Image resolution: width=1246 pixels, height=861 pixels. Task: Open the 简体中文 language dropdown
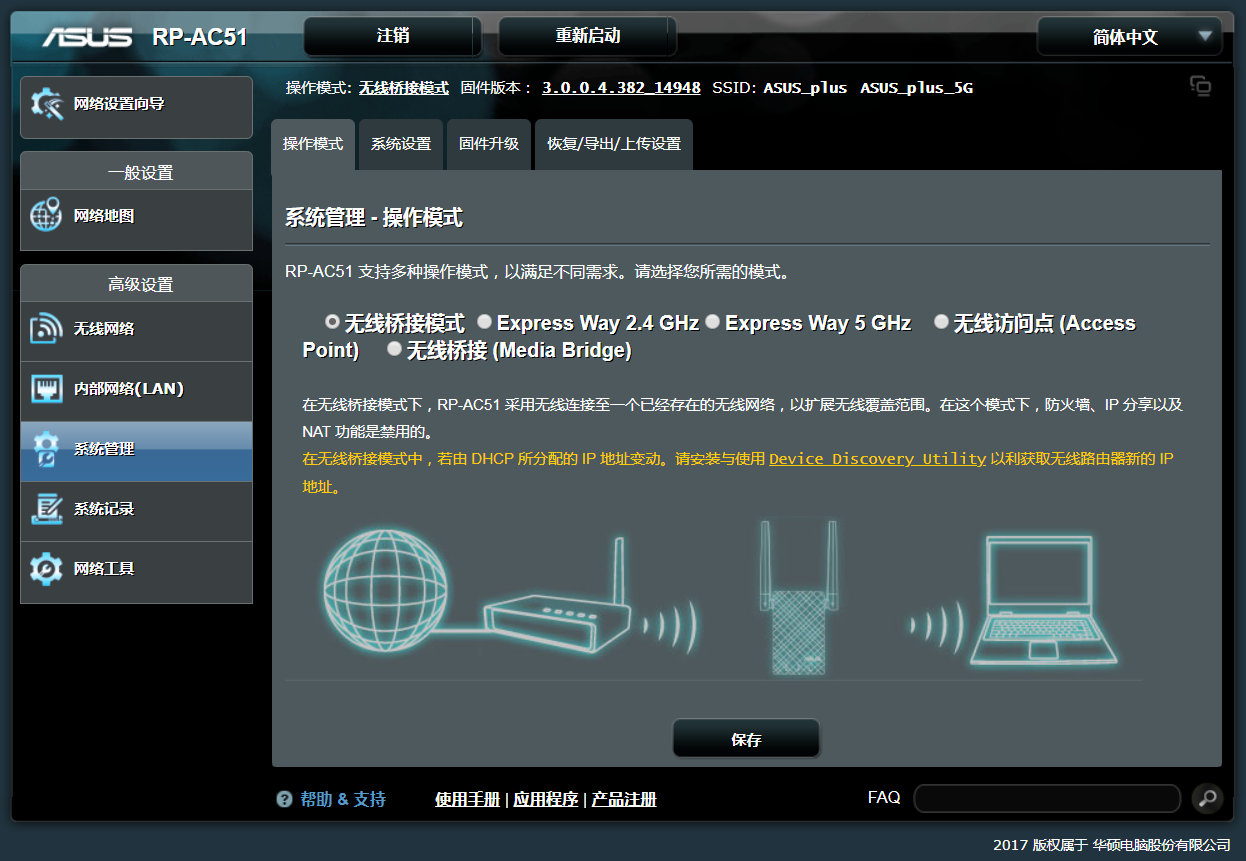[x=1129, y=37]
